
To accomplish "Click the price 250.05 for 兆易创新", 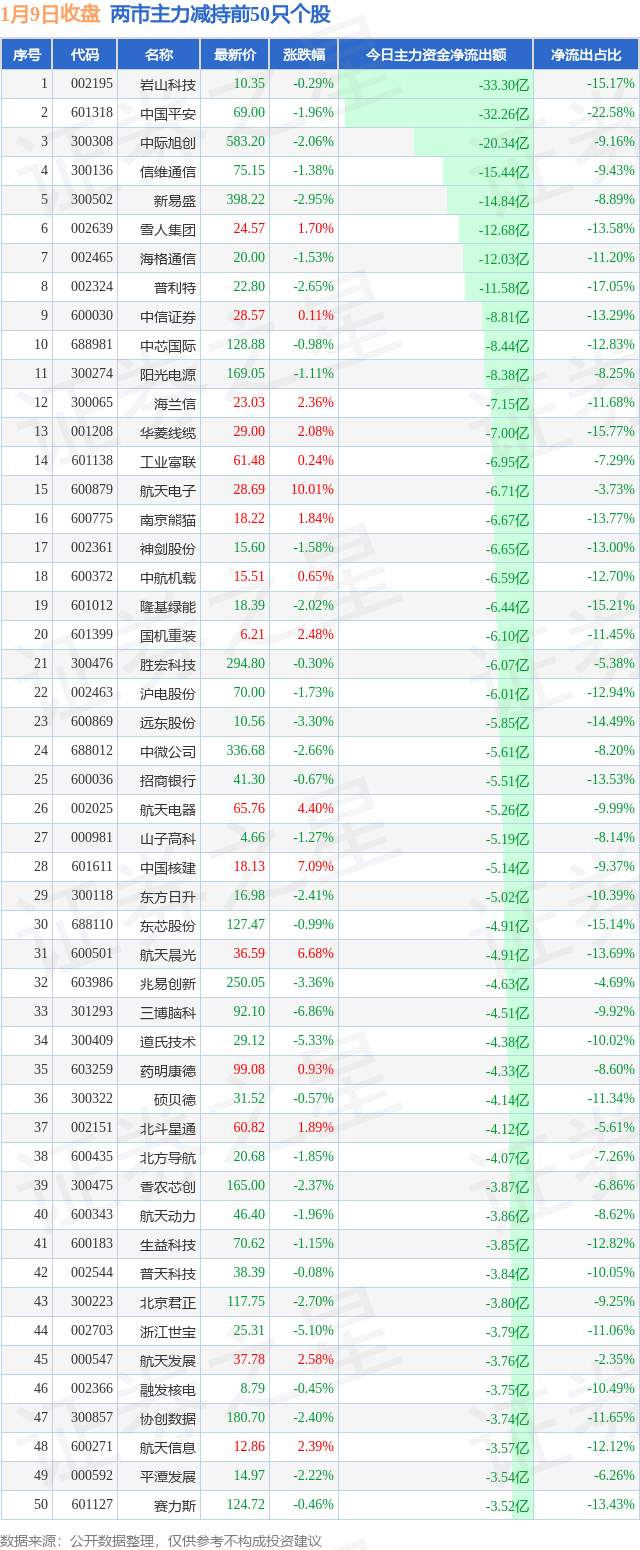I will click(246, 983).
